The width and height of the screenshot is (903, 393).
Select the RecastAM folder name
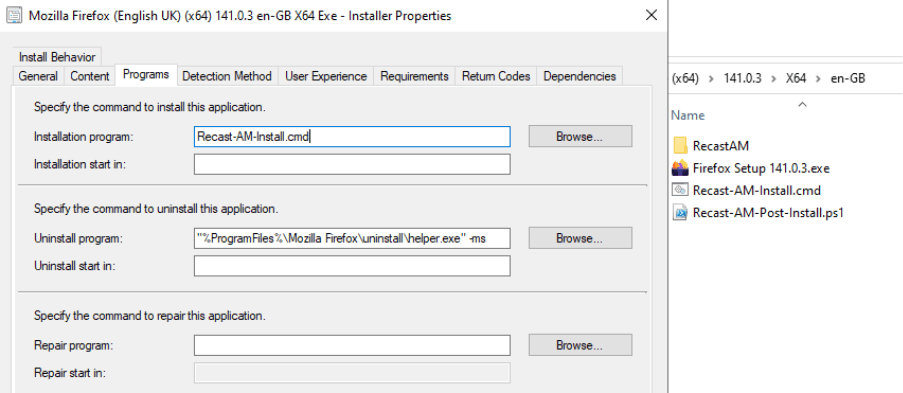(x=720, y=146)
